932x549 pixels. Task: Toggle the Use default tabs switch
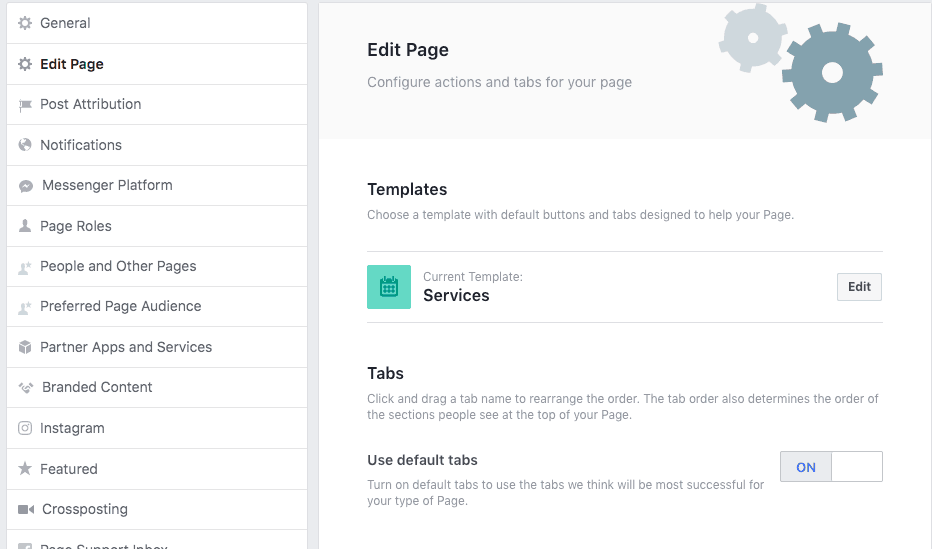coord(831,466)
